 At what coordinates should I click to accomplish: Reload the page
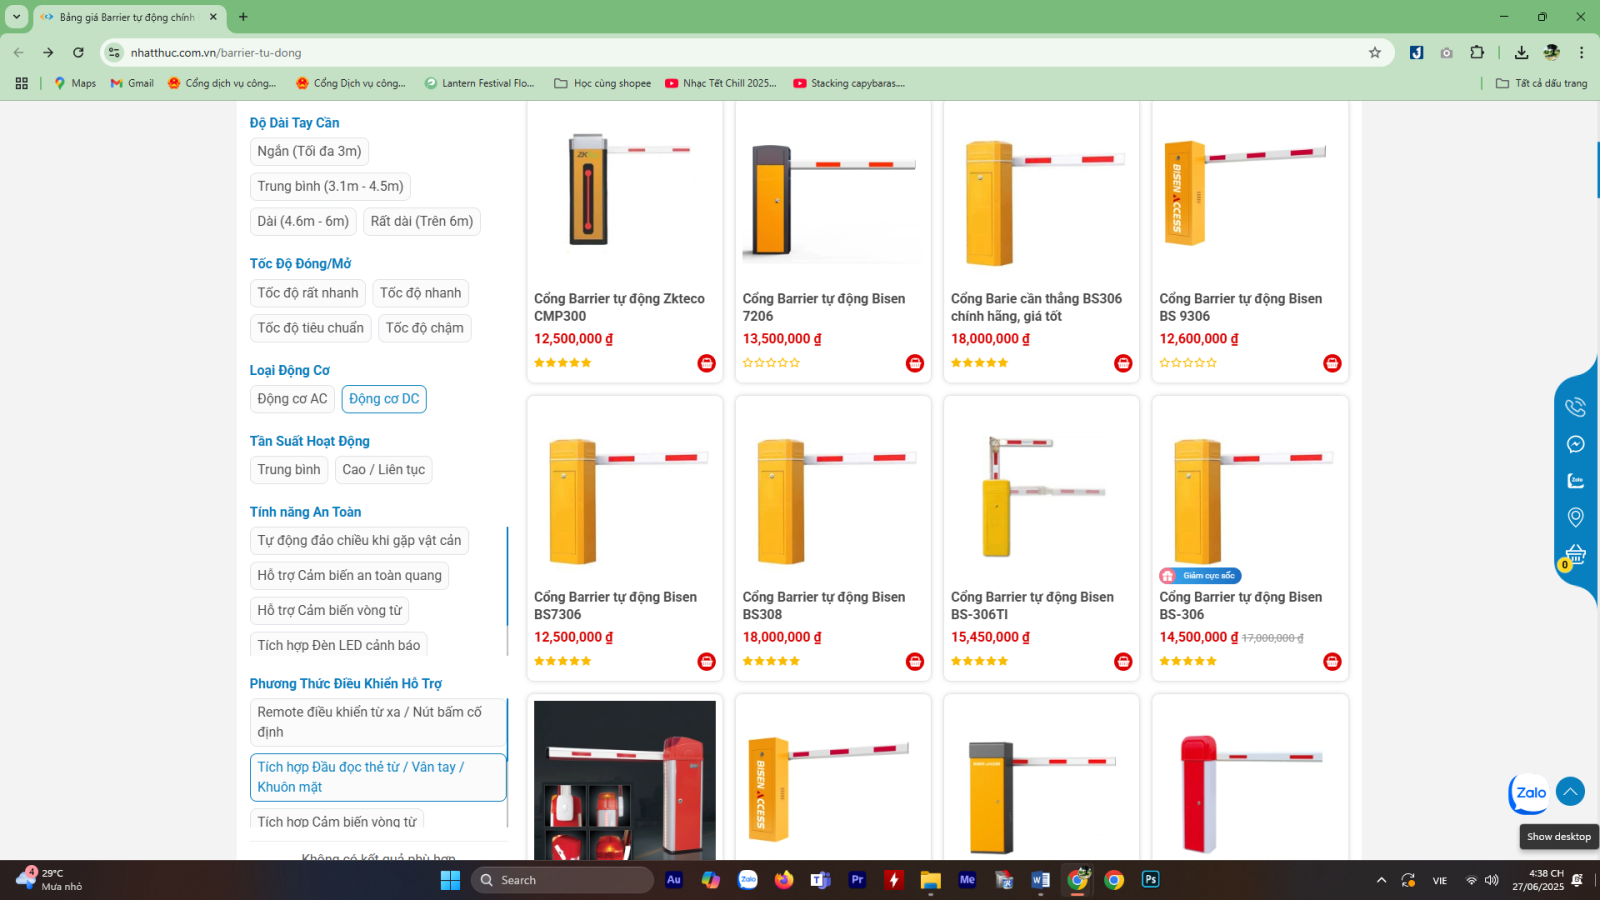tap(78, 52)
